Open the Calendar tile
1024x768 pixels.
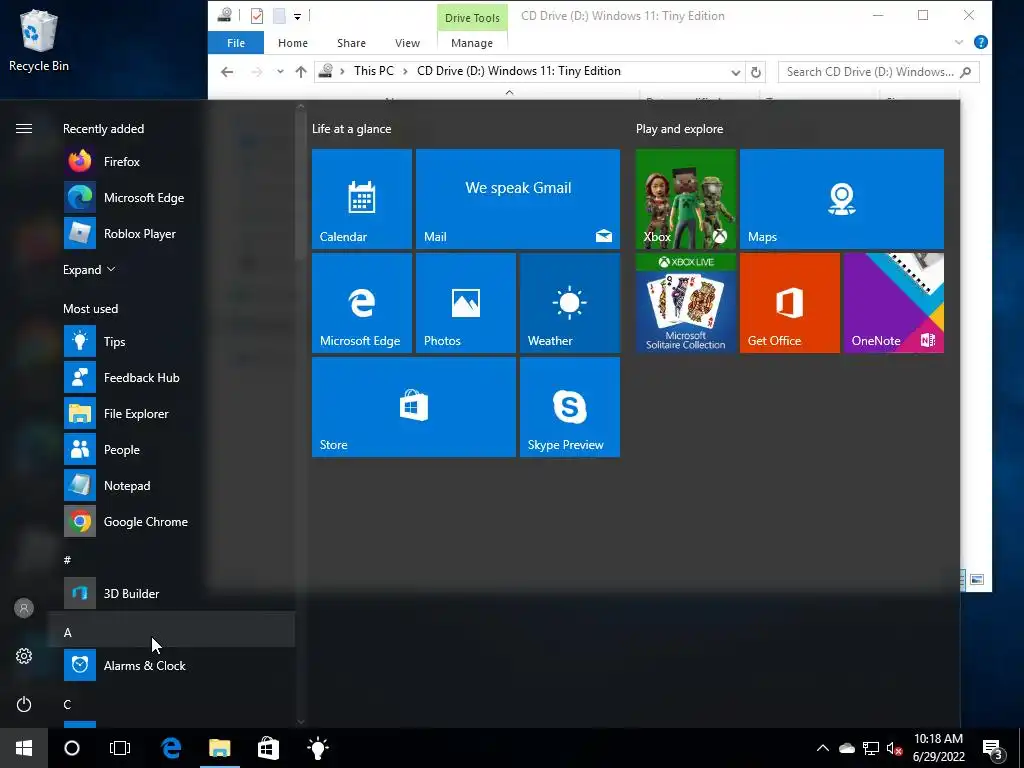(x=362, y=199)
